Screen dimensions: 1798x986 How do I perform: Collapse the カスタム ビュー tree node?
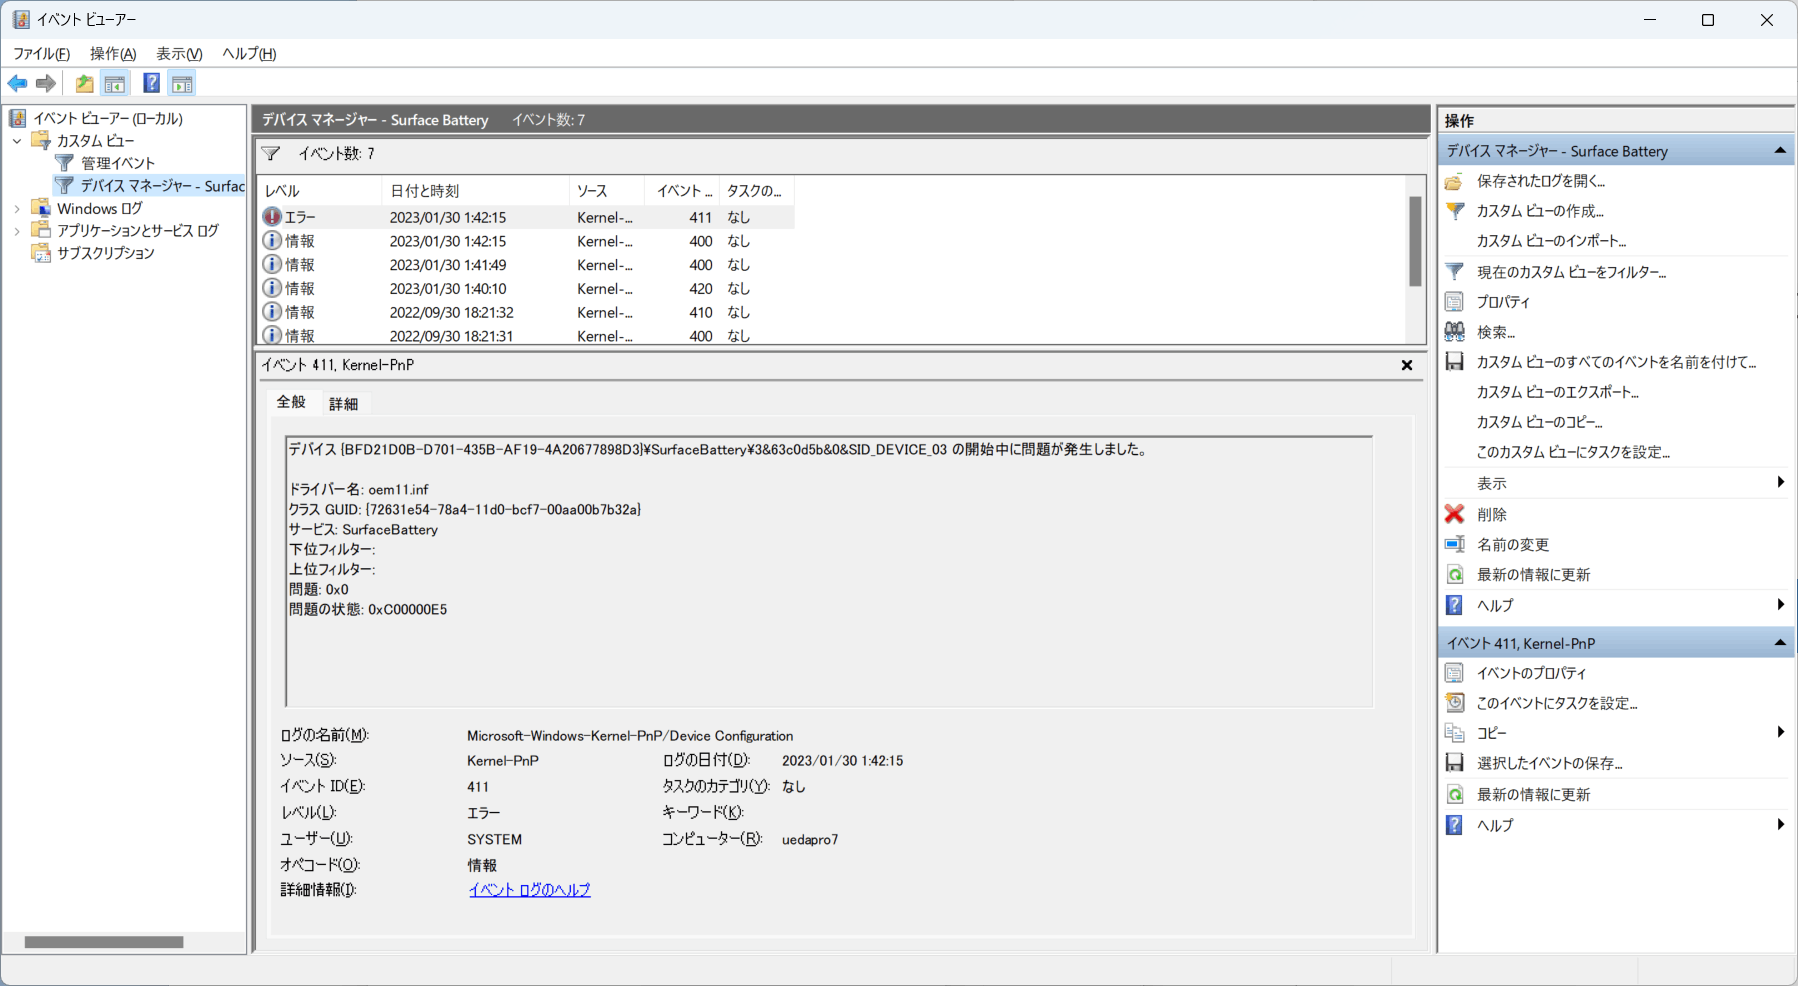(x=17, y=141)
